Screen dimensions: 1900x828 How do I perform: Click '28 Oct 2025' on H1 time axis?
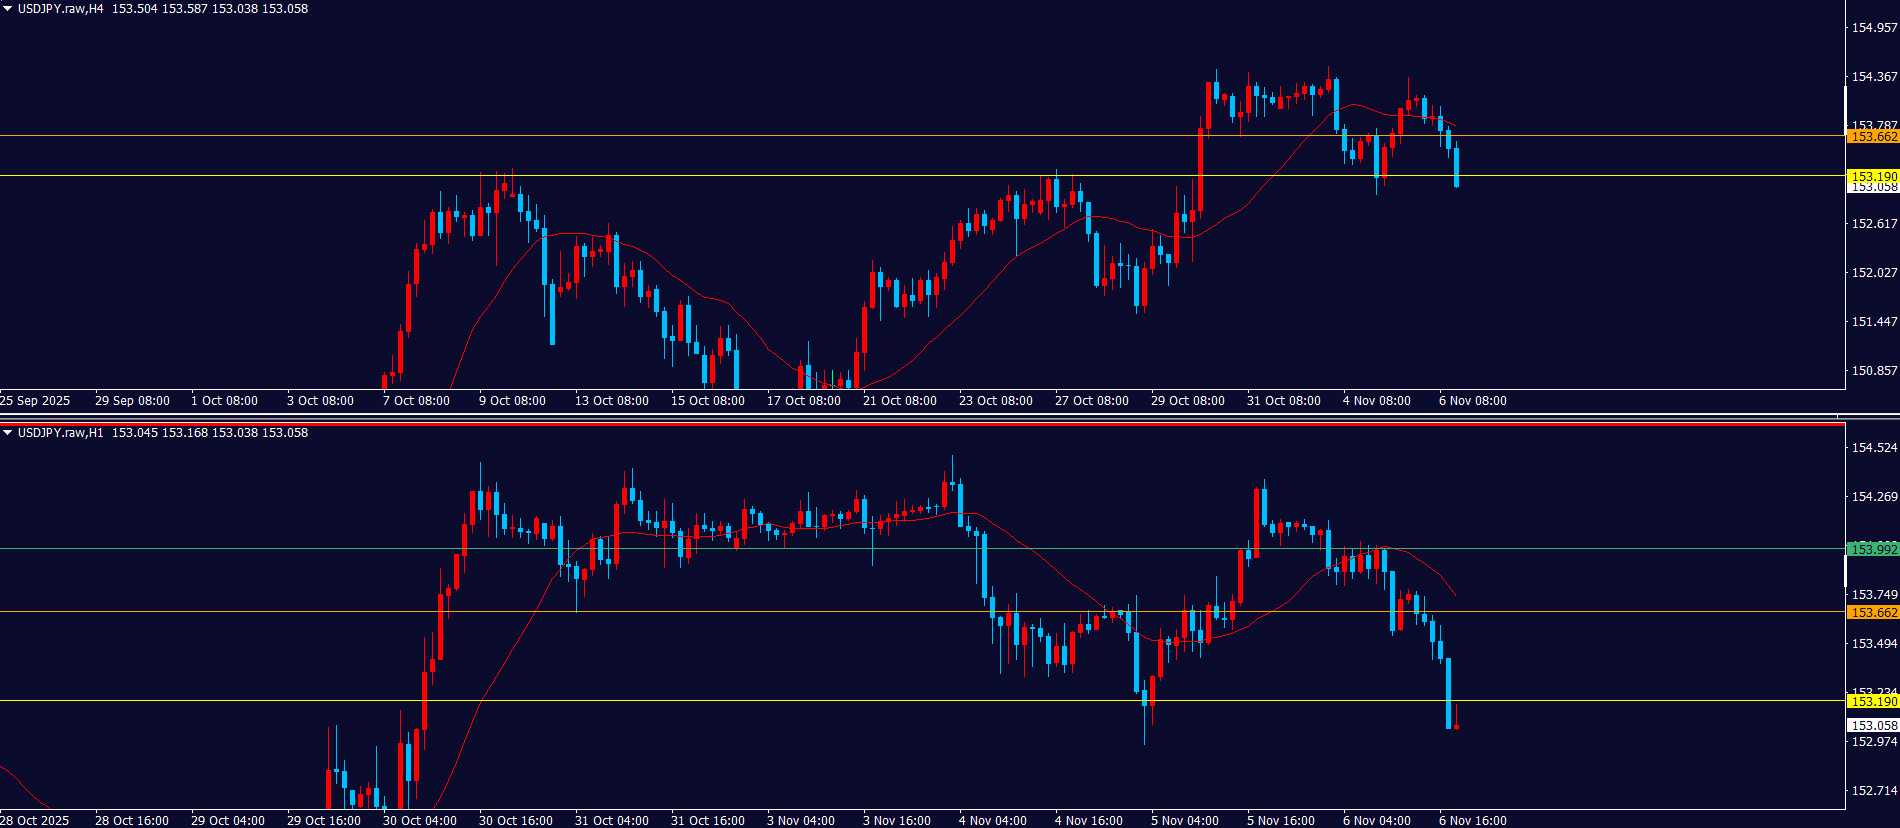click(x=36, y=821)
